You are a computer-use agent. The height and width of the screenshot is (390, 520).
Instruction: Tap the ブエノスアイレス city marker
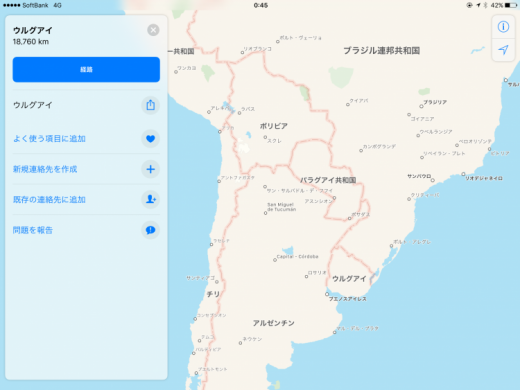click(x=327, y=294)
